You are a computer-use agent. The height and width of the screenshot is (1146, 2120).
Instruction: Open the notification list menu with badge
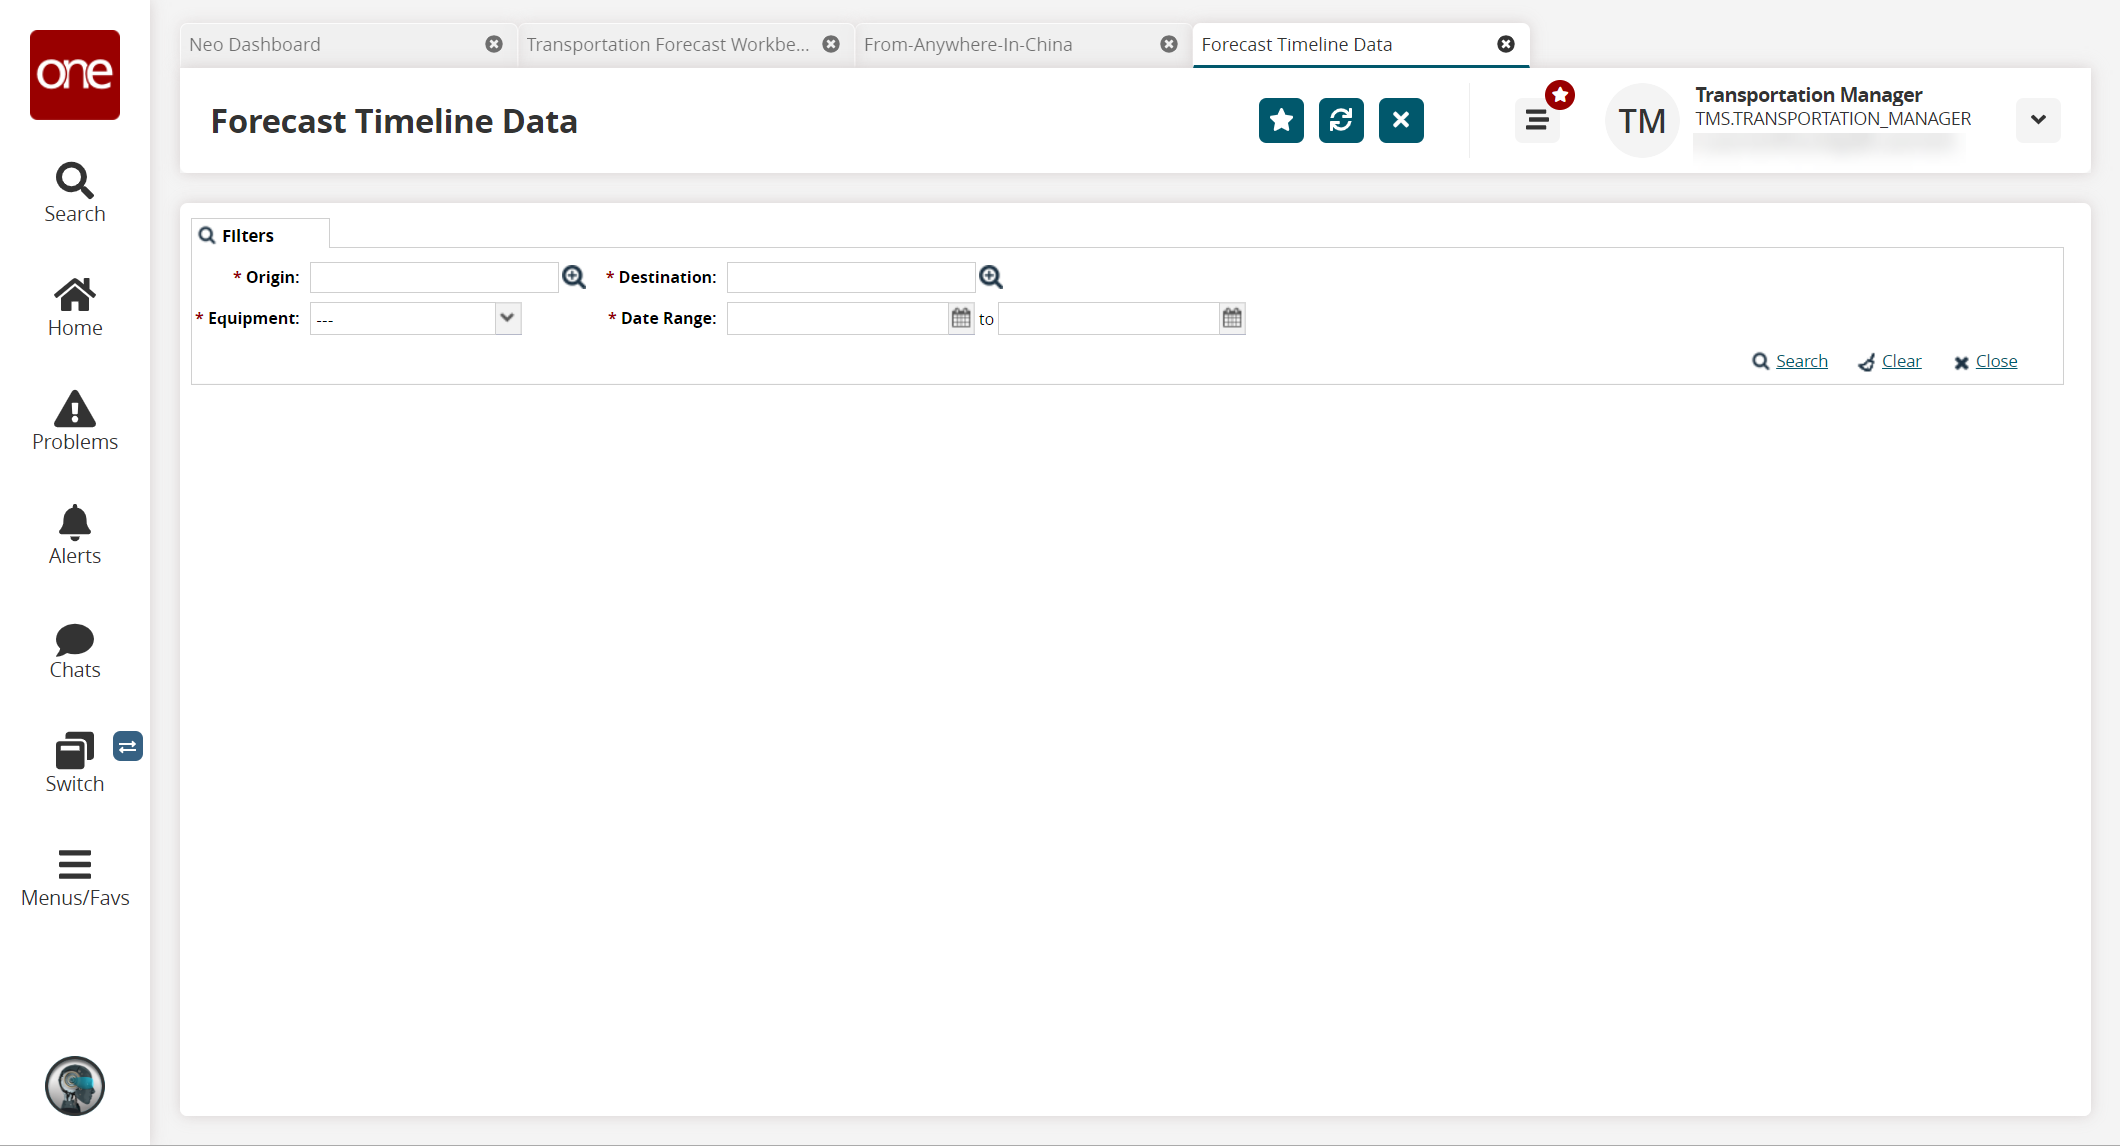pyautogui.click(x=1537, y=121)
